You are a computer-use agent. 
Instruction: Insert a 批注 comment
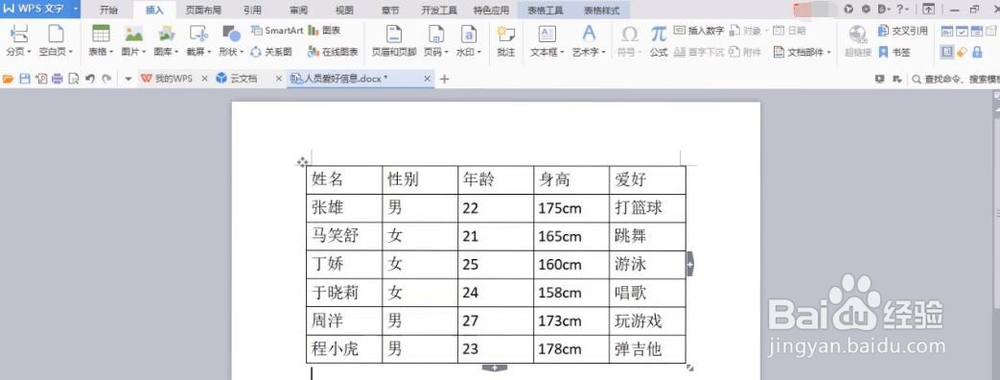(x=506, y=41)
